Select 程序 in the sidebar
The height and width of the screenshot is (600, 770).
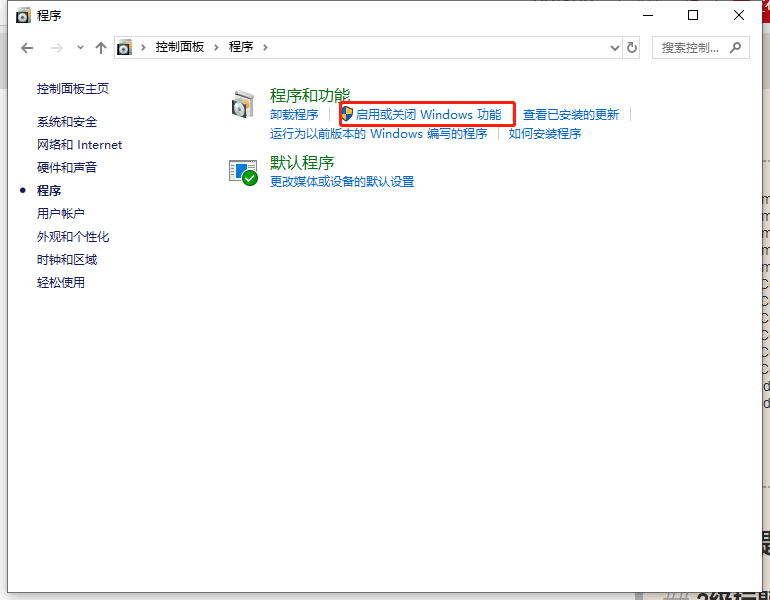point(49,191)
